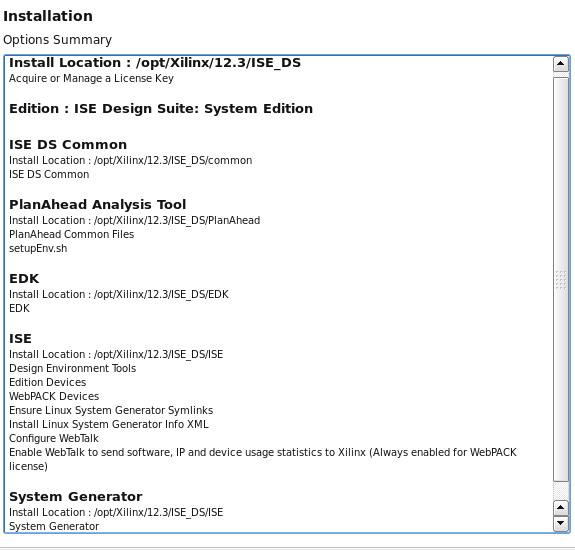Click "Ensure Linux System Generator Symlinks"
Image resolution: width=575 pixels, height=550 pixels.
[x=111, y=410]
